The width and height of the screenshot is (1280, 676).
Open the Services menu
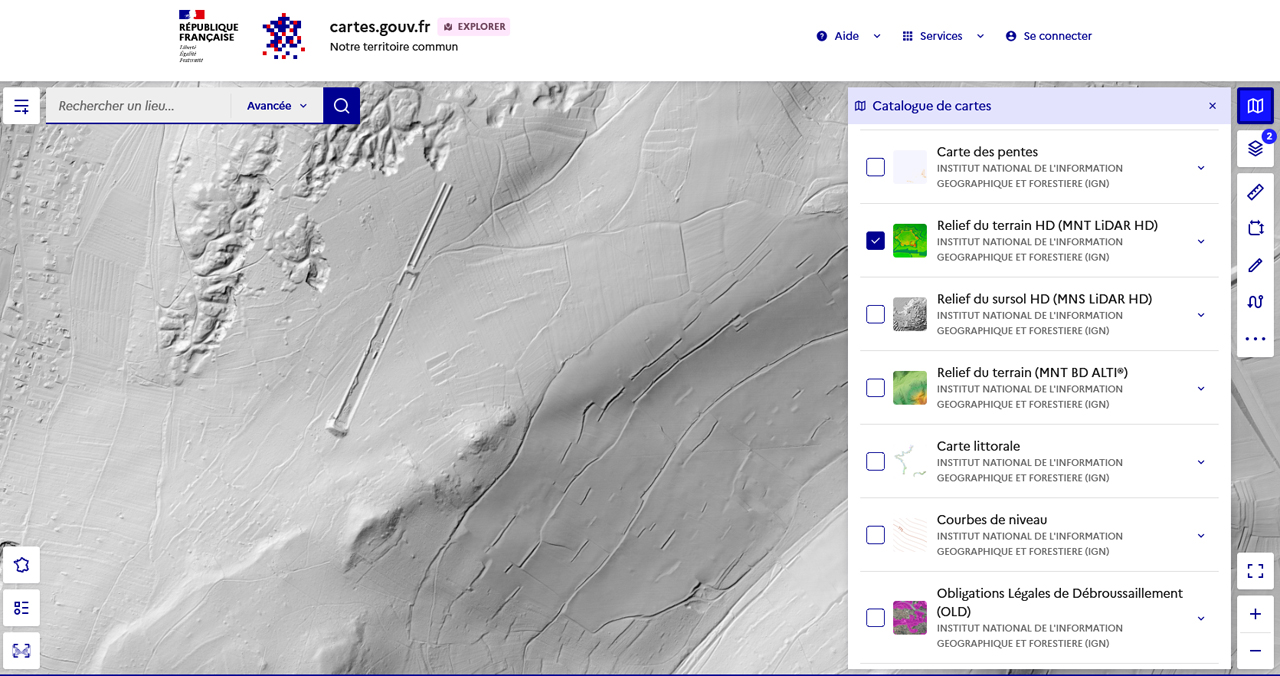coord(942,36)
